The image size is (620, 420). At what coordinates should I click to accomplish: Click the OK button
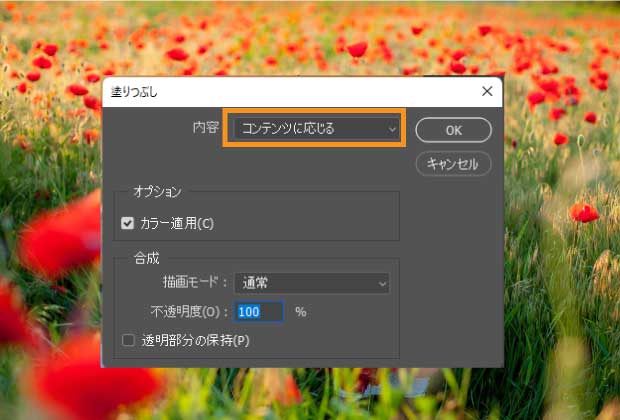tap(454, 130)
